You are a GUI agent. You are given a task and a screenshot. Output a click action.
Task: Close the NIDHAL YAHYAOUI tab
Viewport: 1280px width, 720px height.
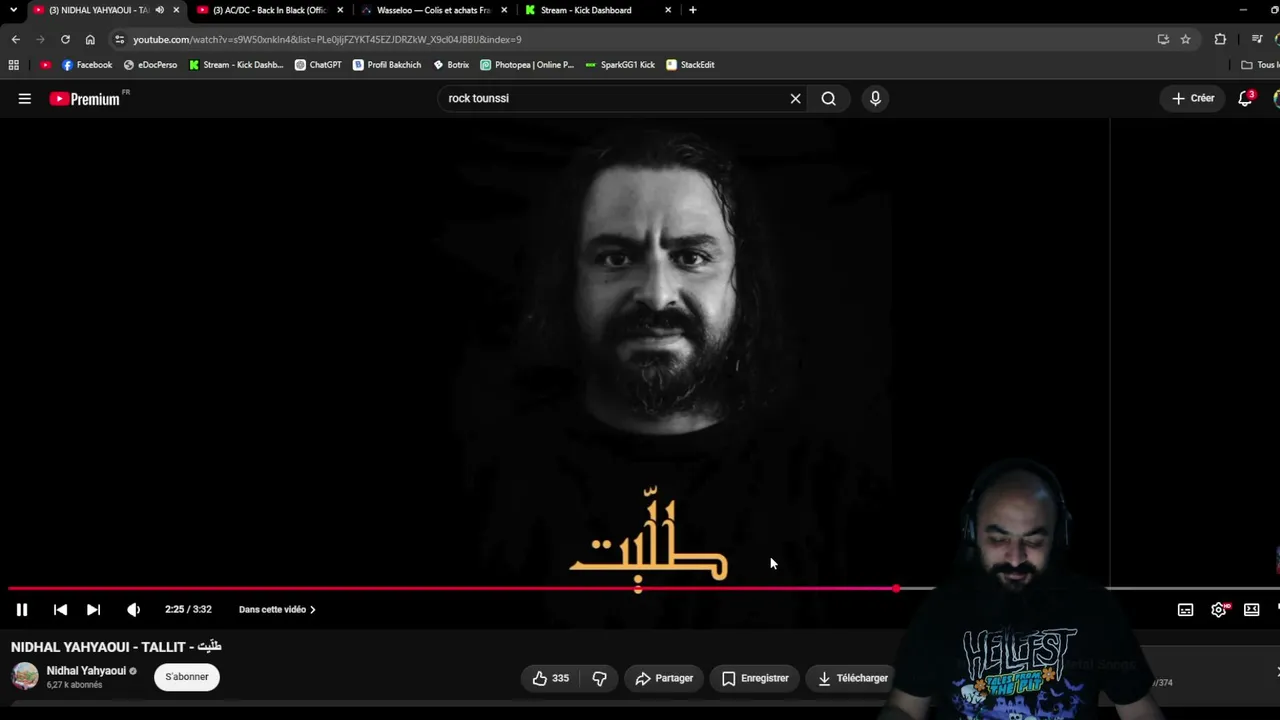click(176, 10)
